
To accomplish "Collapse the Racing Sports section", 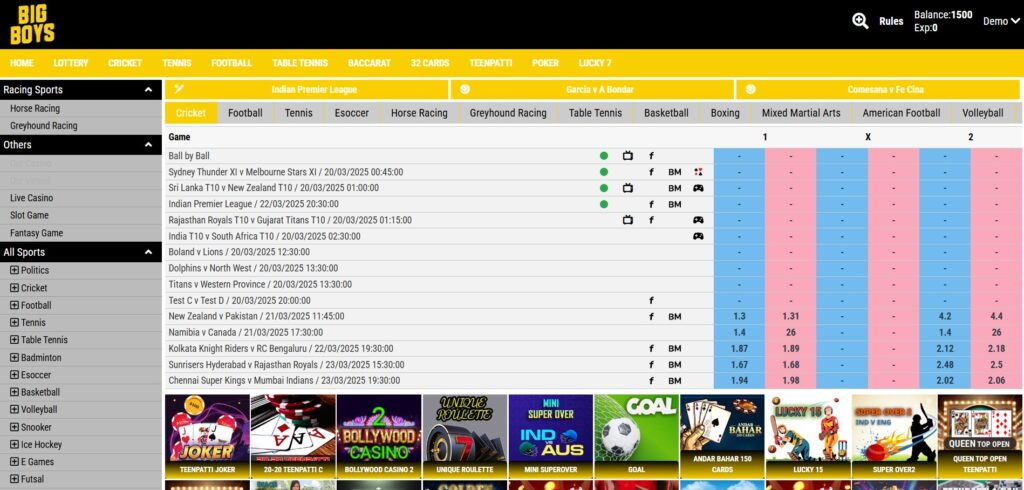I will tap(149, 90).
